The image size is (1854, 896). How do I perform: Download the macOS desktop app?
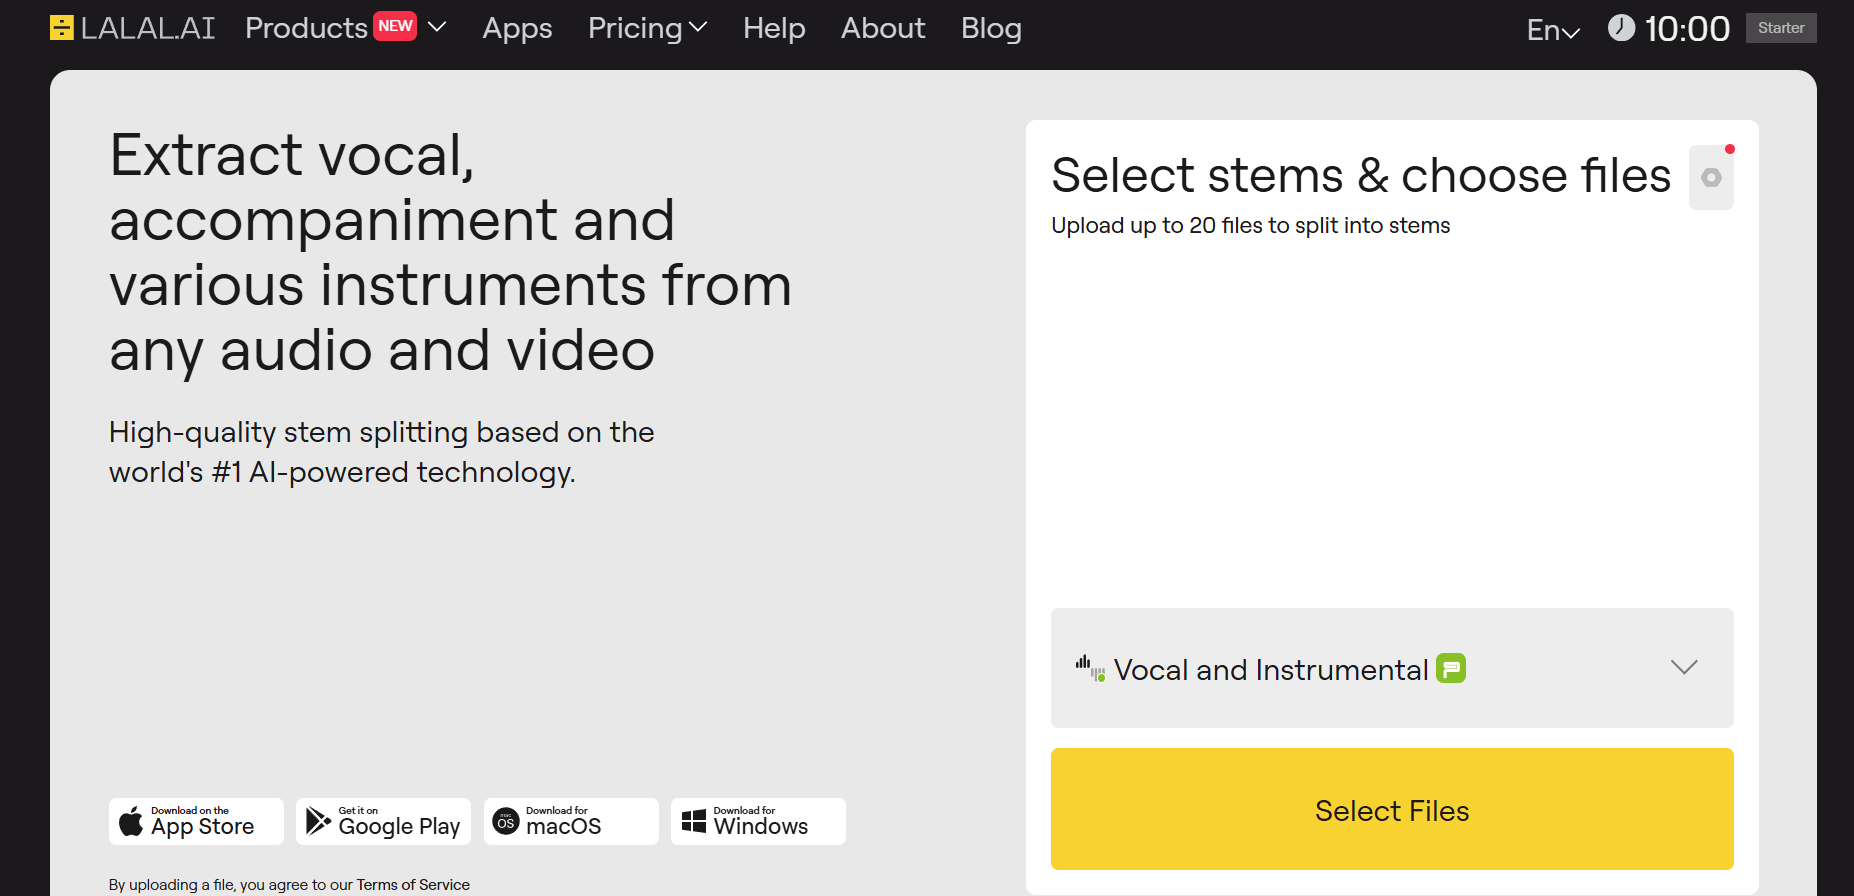tap(571, 821)
